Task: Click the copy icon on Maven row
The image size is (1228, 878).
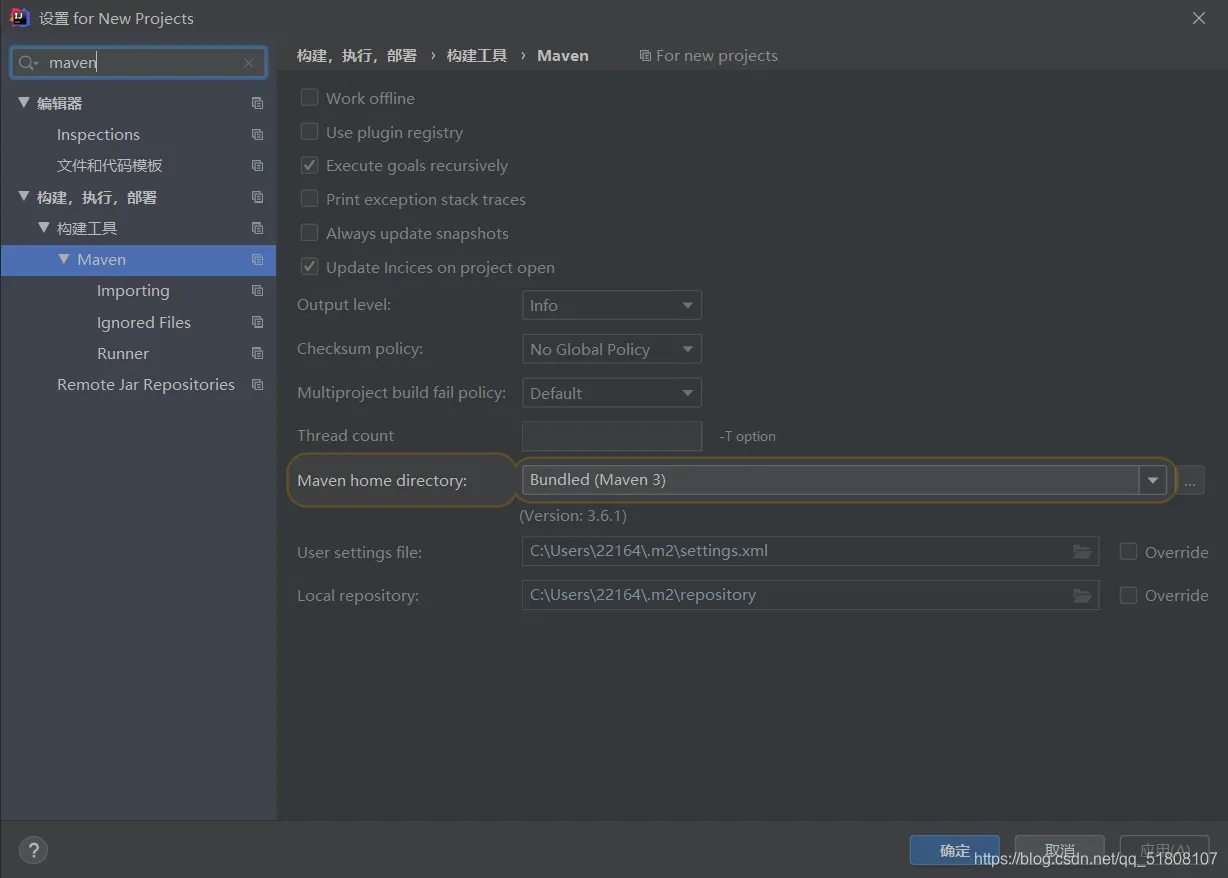Action: click(257, 259)
